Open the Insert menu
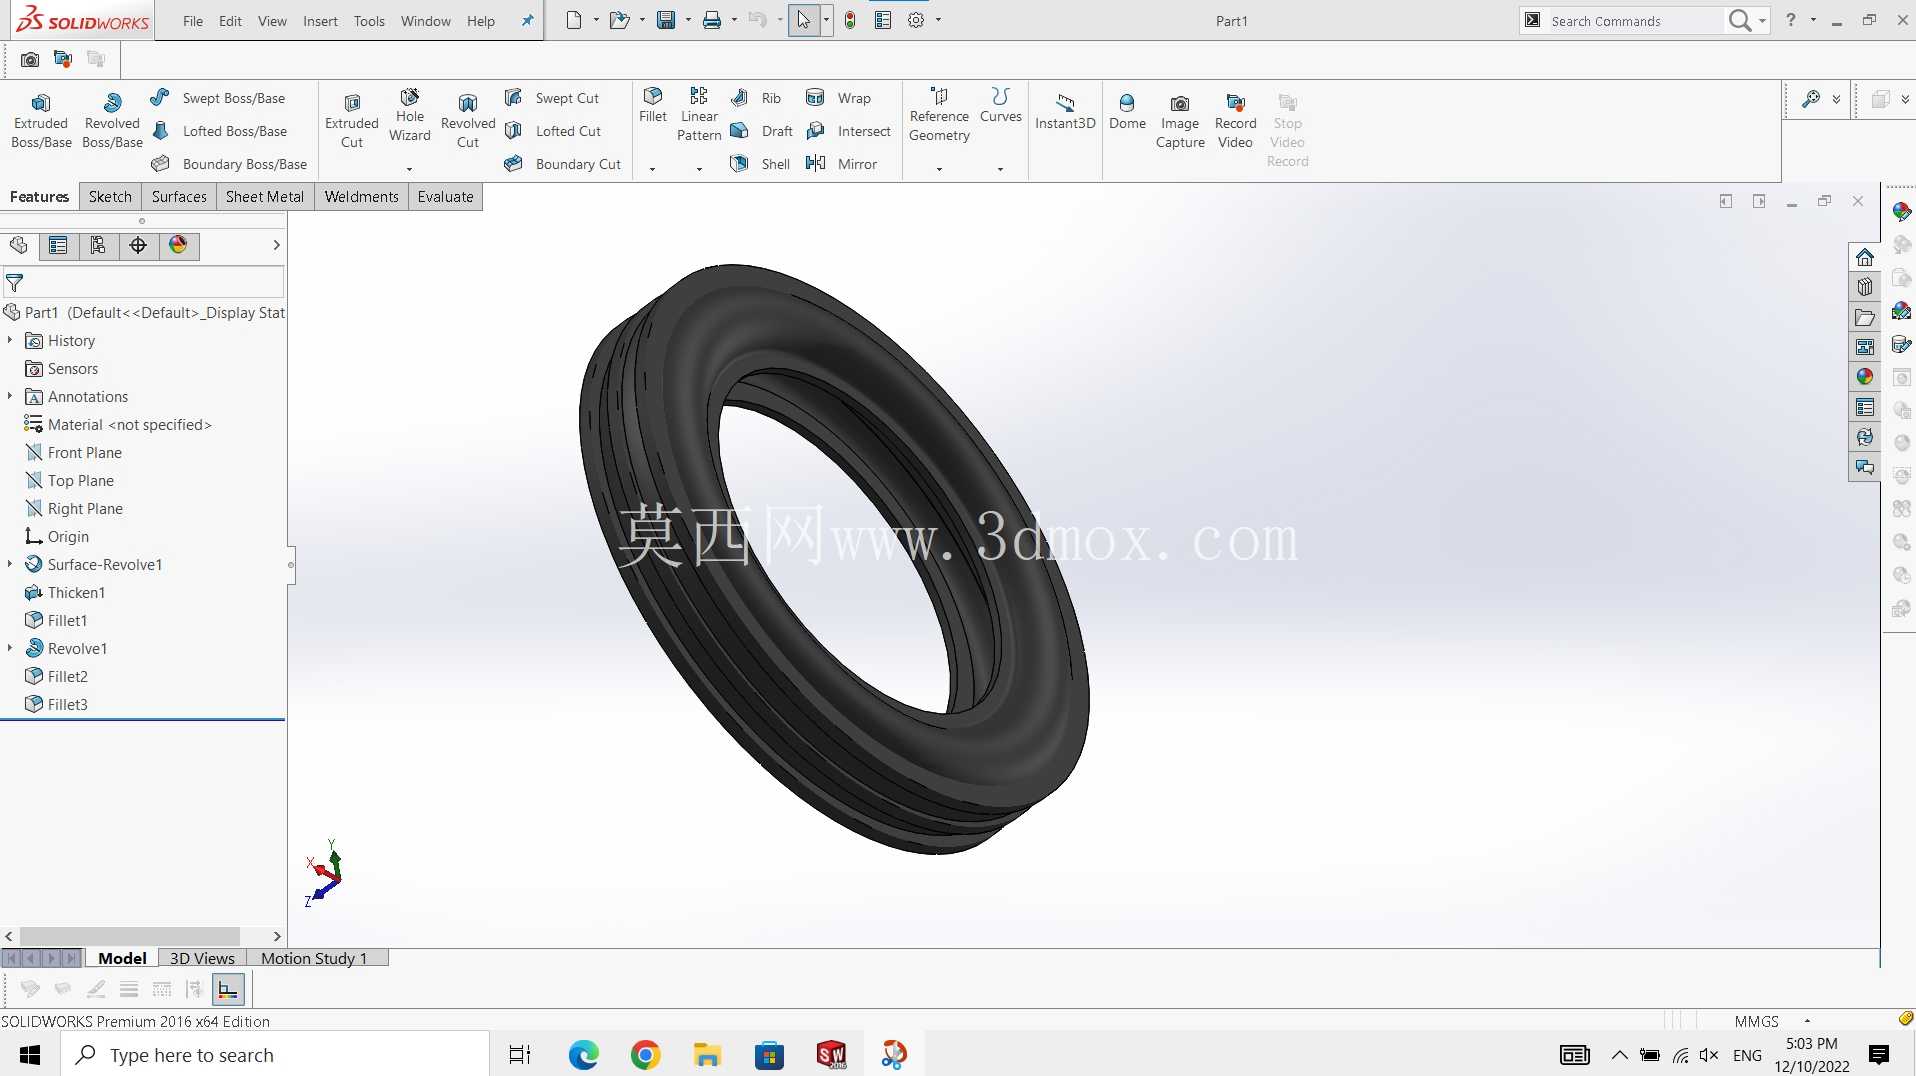The height and width of the screenshot is (1076, 1916). [x=320, y=21]
